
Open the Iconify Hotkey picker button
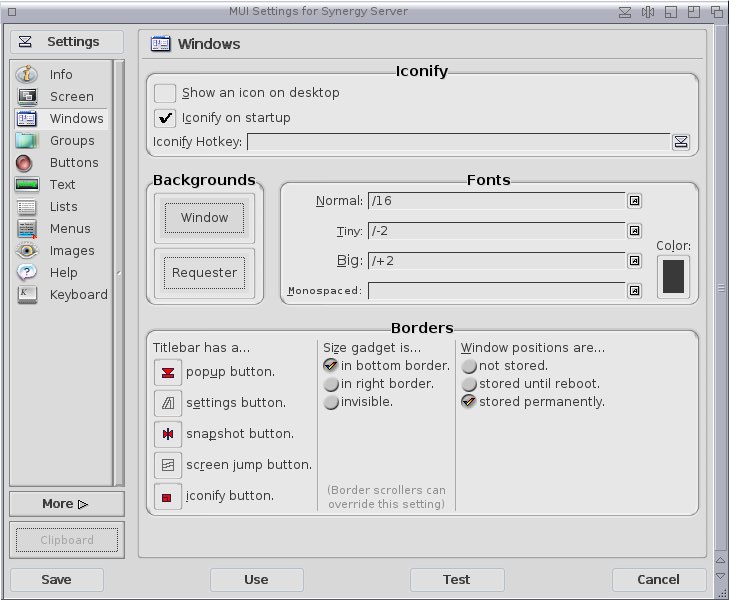pos(681,142)
